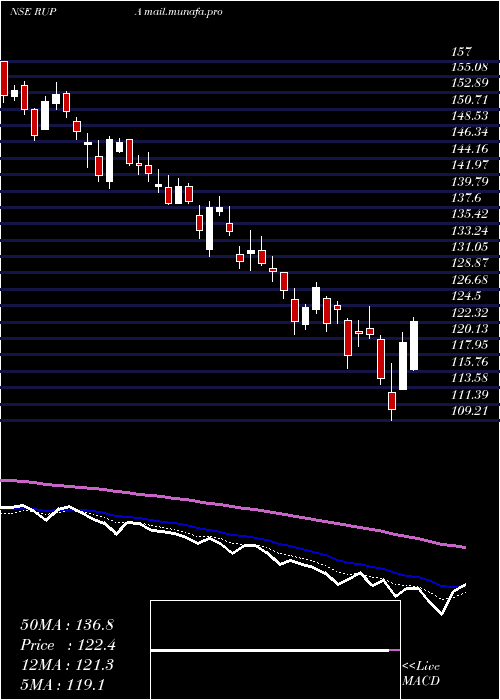The width and height of the screenshot is (500, 700).
Task: Click the 139.79 price level label
Action: tap(470, 182)
